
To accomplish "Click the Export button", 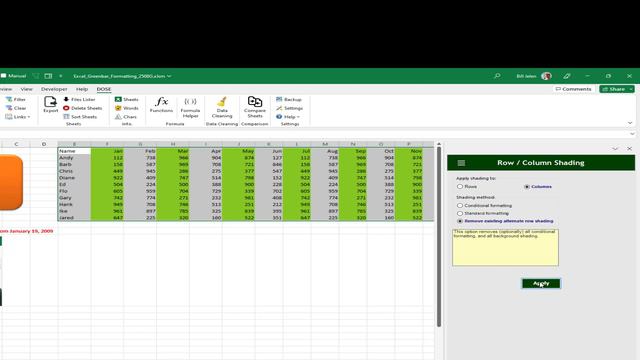I will point(51,104).
